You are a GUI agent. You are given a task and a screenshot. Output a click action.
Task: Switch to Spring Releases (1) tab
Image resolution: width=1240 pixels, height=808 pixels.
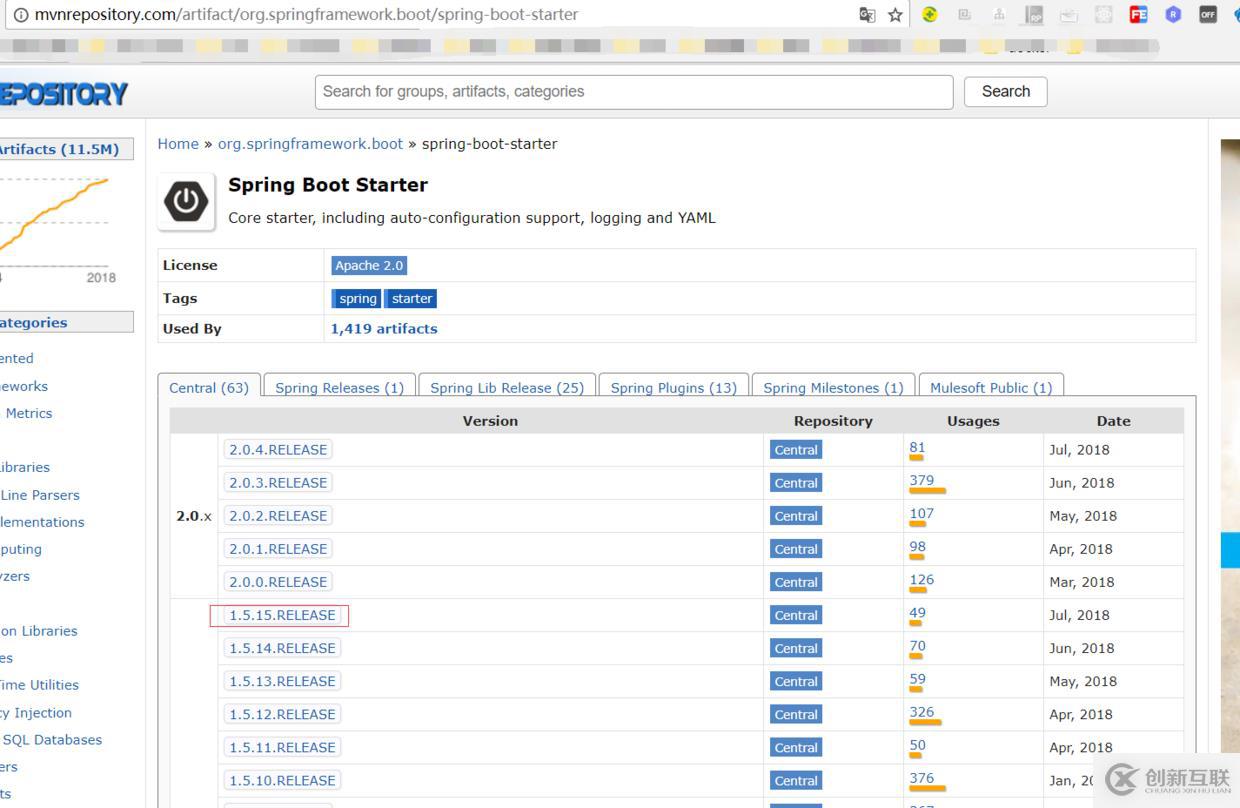pyautogui.click(x=339, y=387)
